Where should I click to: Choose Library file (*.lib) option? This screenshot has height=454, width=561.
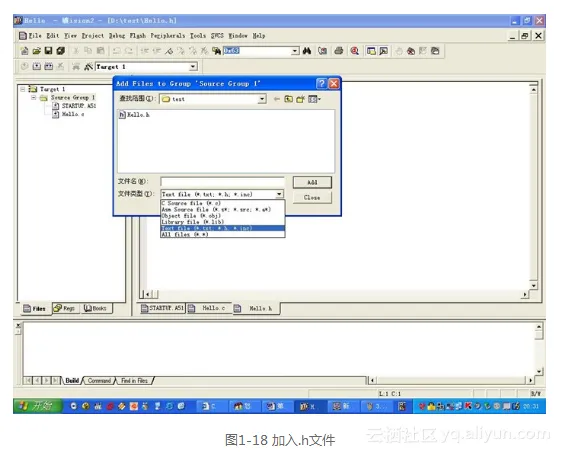pos(223,222)
